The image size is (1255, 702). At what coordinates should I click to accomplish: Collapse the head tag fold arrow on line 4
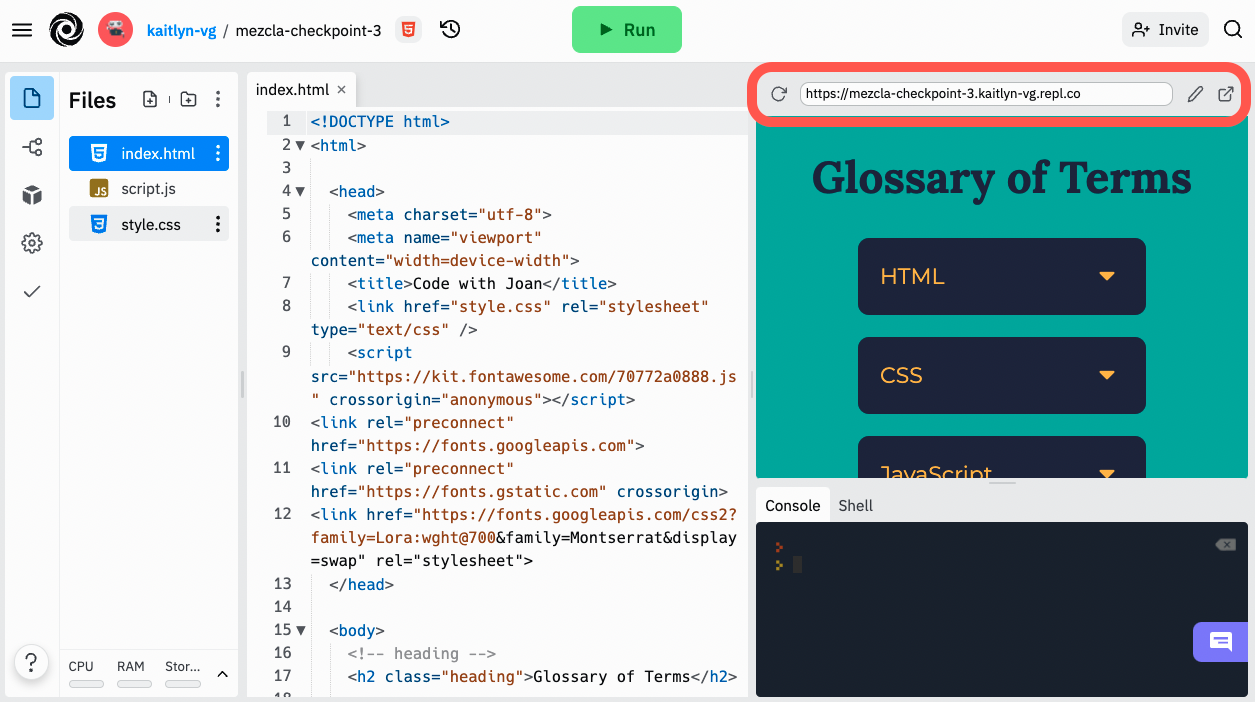300,191
